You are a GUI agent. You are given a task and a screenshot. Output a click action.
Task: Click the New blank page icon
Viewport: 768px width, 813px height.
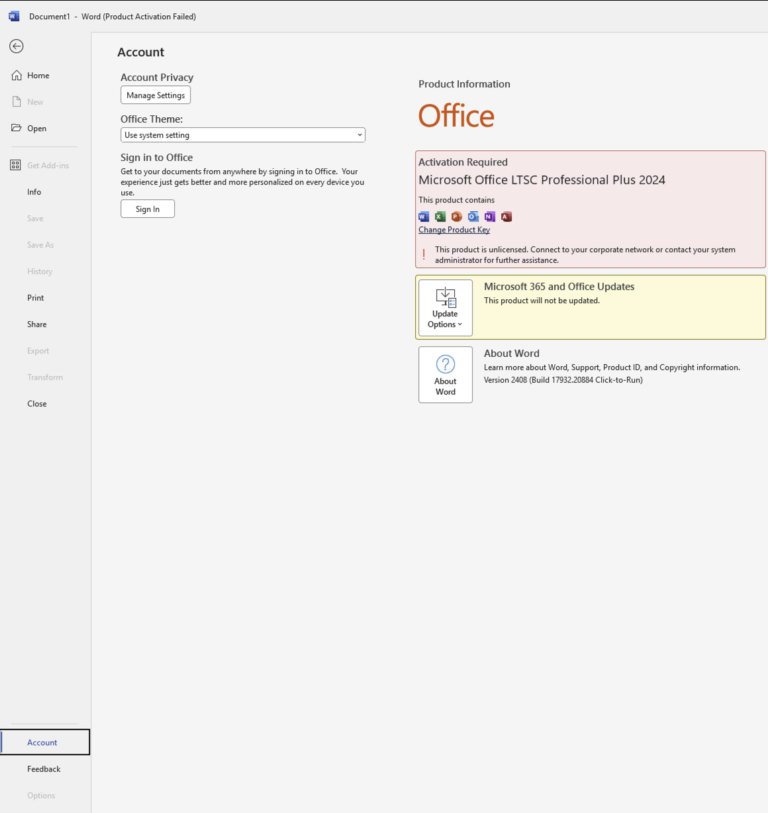17,102
